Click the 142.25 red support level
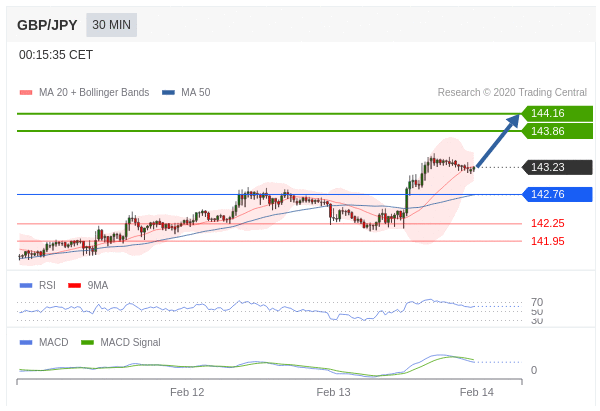The image size is (600, 411). (x=547, y=223)
